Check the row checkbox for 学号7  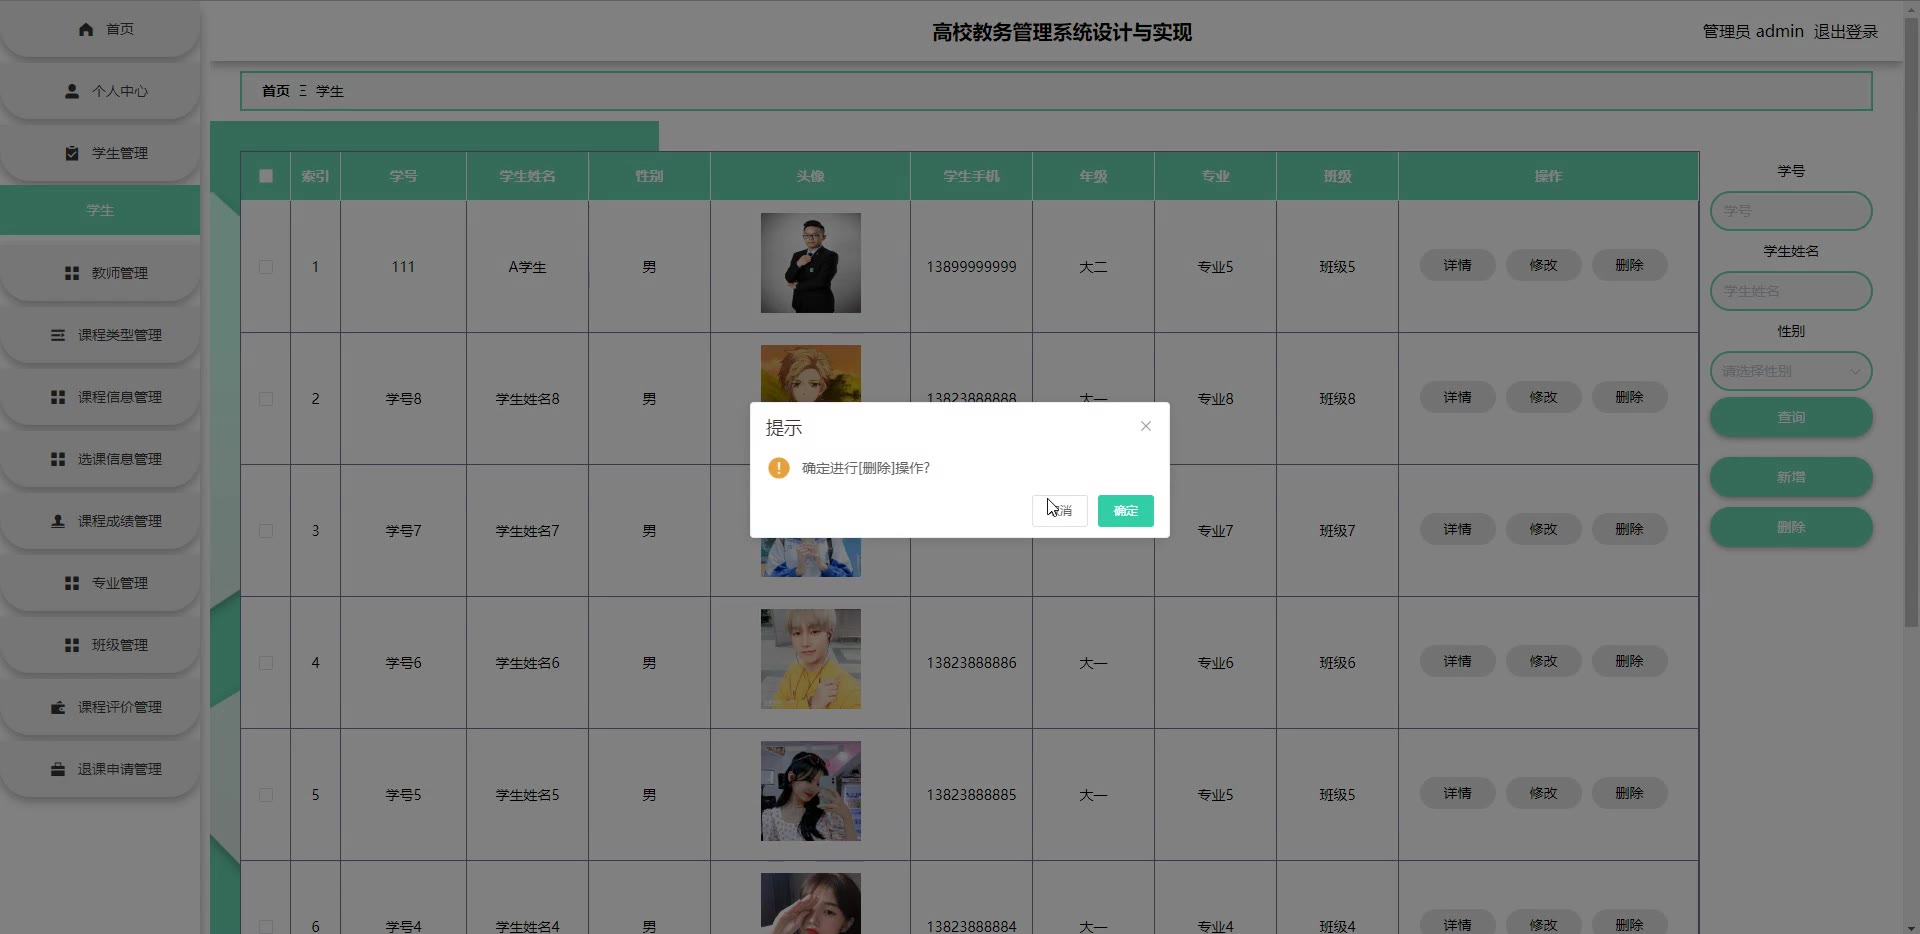click(x=266, y=531)
